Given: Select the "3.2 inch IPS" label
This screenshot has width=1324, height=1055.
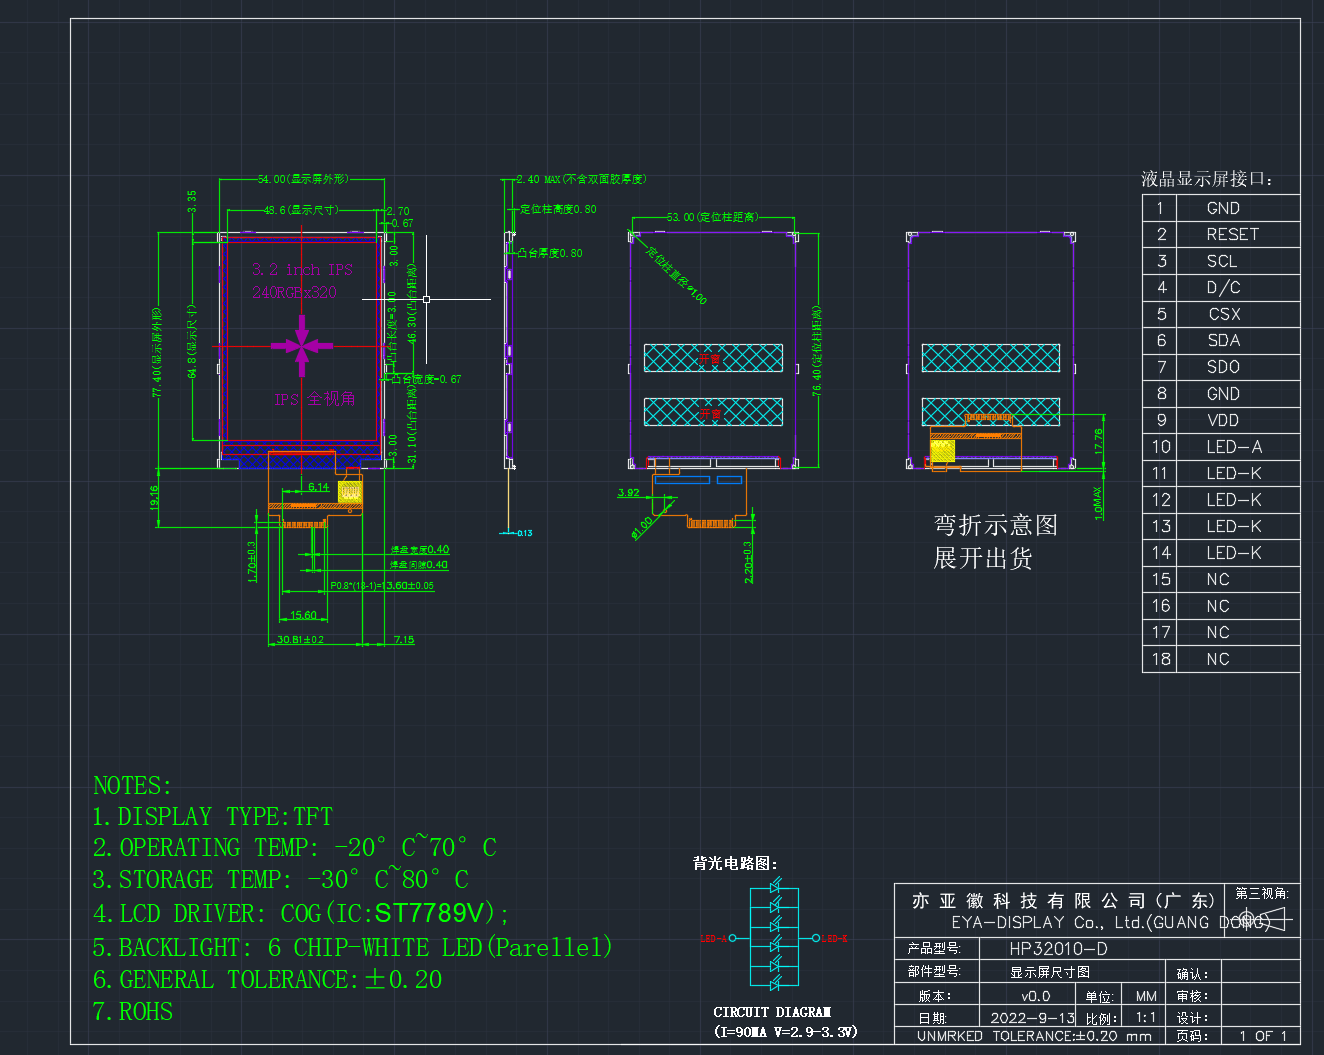Looking at the screenshot, I should click(x=302, y=269).
